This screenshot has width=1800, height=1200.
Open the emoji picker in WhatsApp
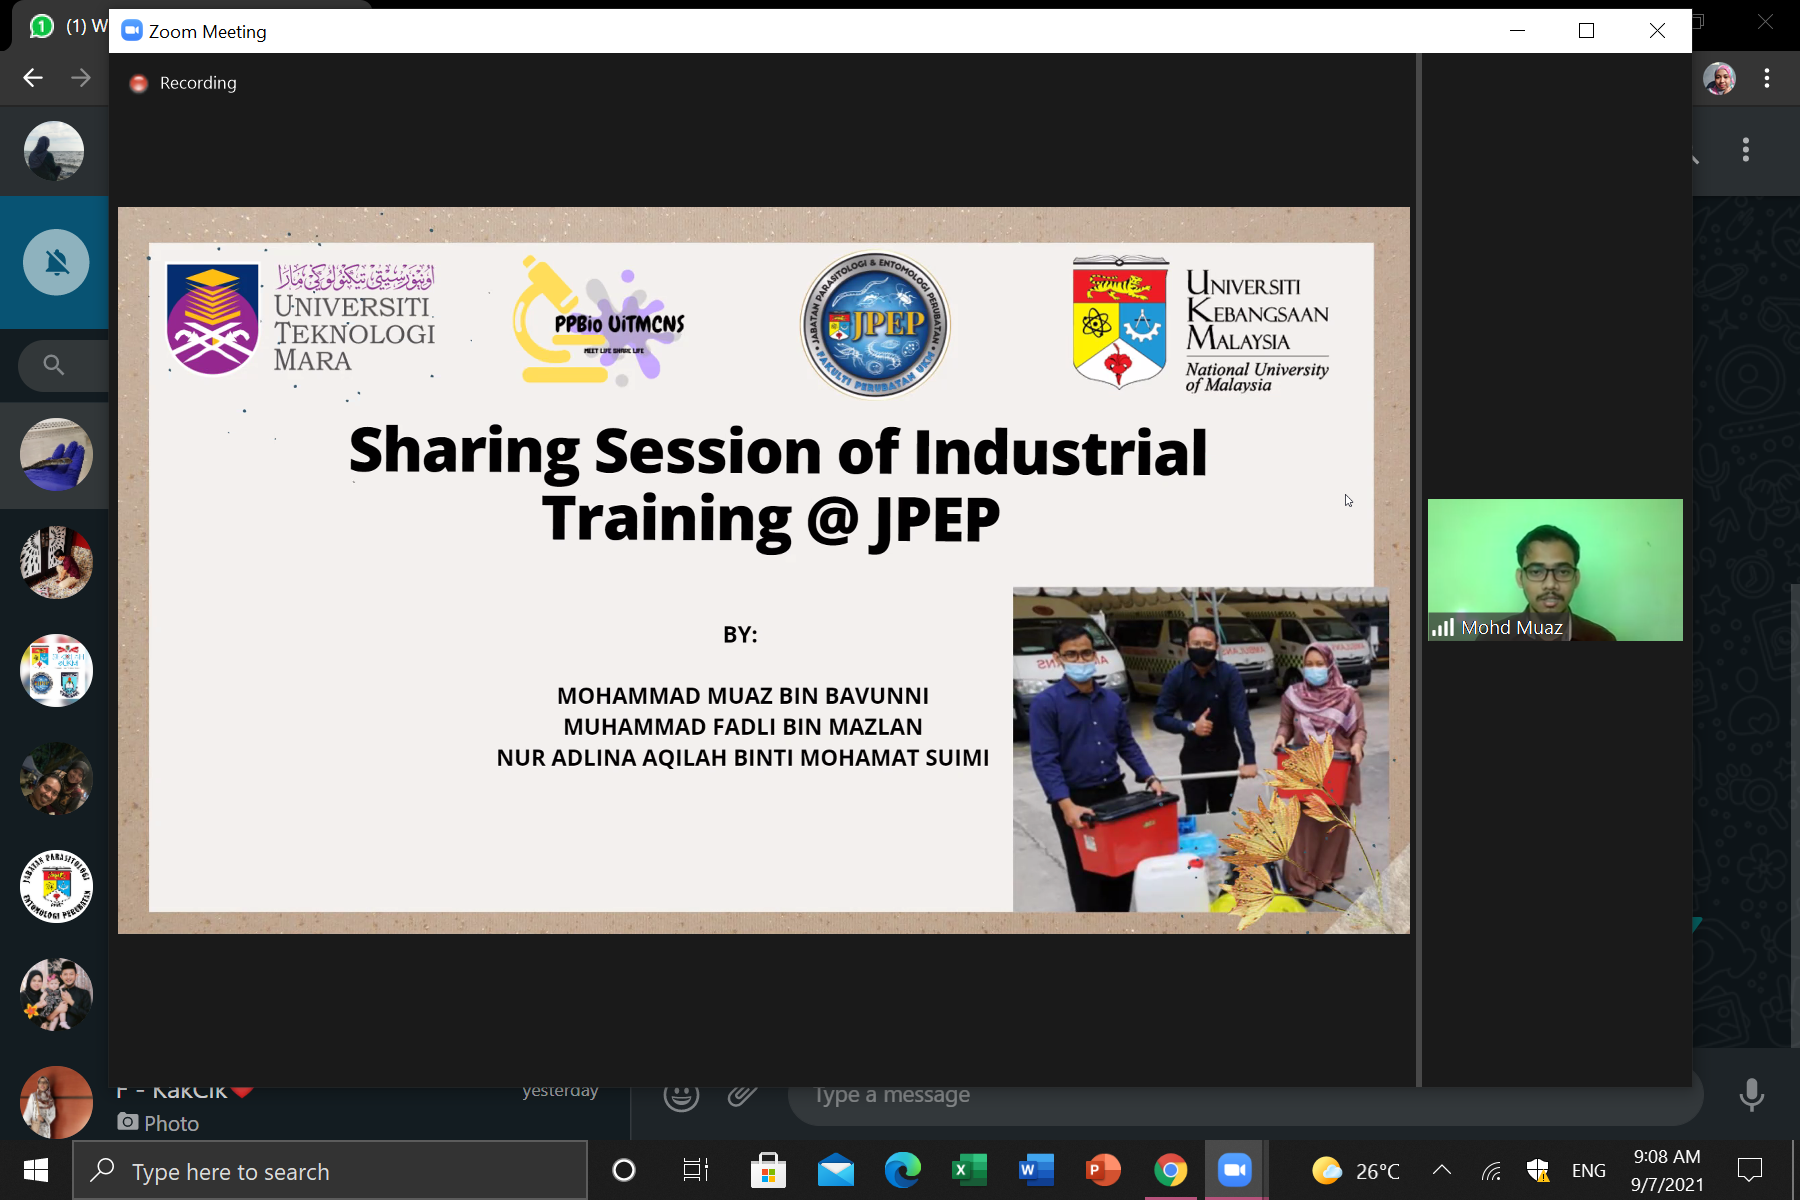[x=681, y=1096]
